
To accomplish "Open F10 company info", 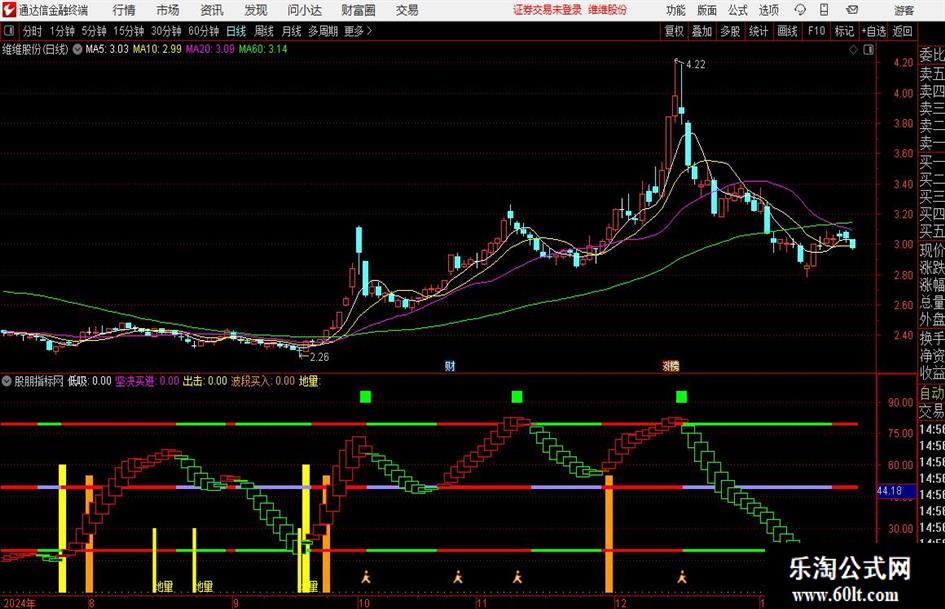I will click(816, 31).
